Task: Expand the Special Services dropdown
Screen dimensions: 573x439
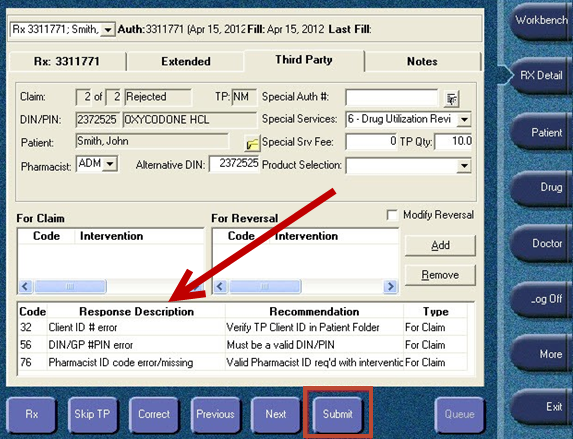Action: [x=464, y=120]
